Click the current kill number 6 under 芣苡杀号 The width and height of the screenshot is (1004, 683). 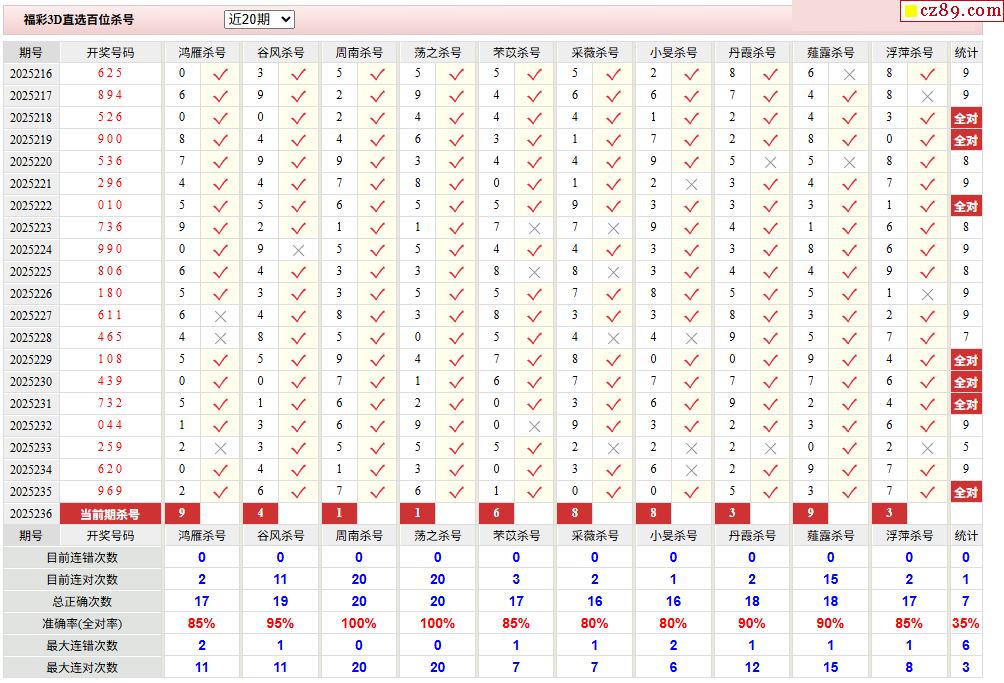tap(496, 513)
